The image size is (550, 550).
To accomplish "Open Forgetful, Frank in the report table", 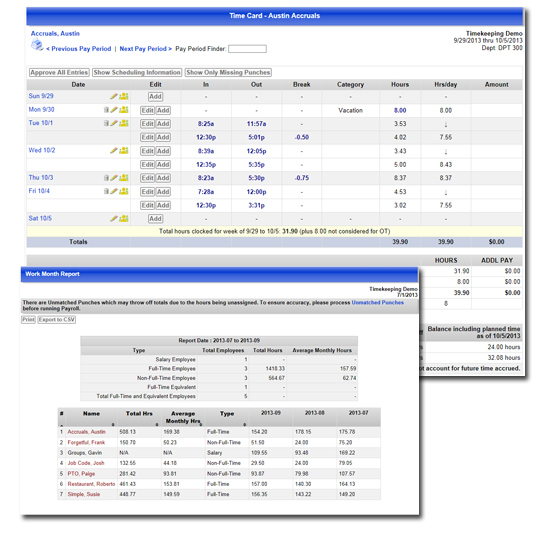I will tap(86, 443).
